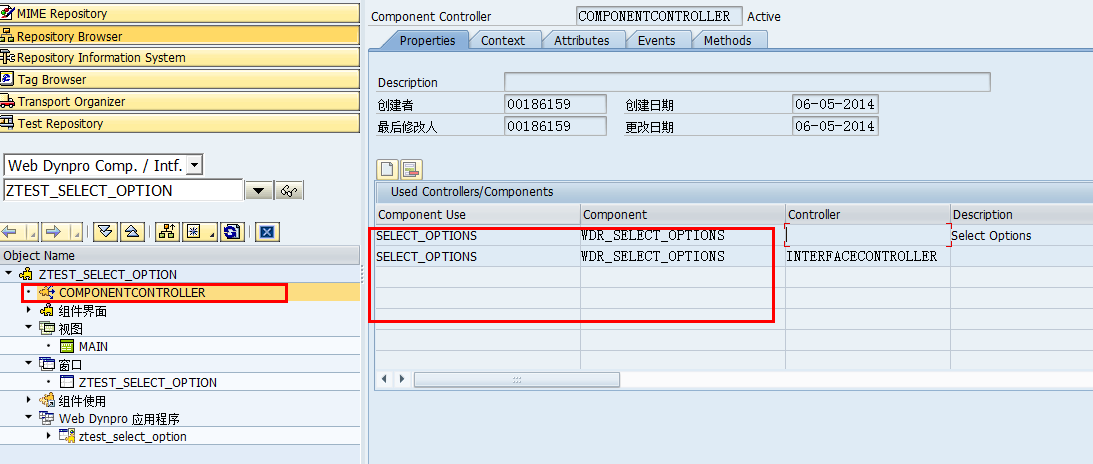Image resolution: width=1093 pixels, height=464 pixels.
Task: Collapse the Web Dynpro 应用程序 node
Action: point(29,417)
